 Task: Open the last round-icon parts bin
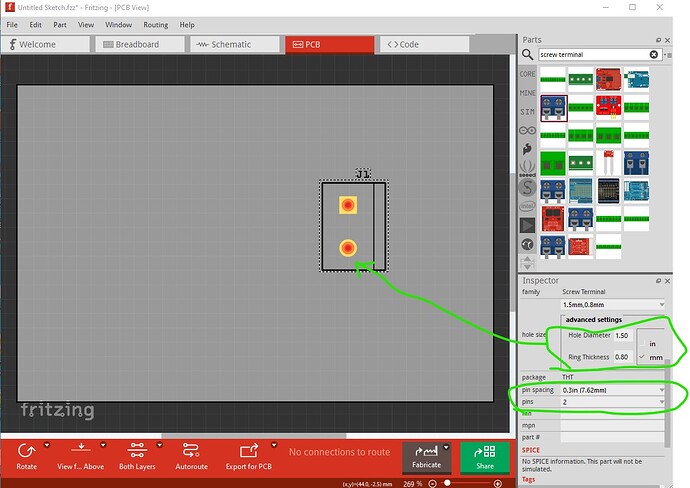pyautogui.click(x=527, y=244)
